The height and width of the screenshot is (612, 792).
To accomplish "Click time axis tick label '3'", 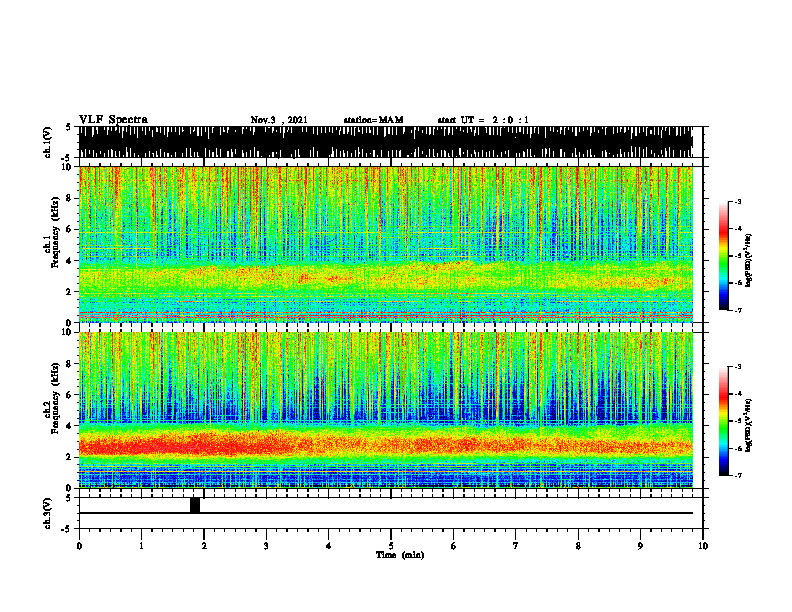I will pos(266,546).
